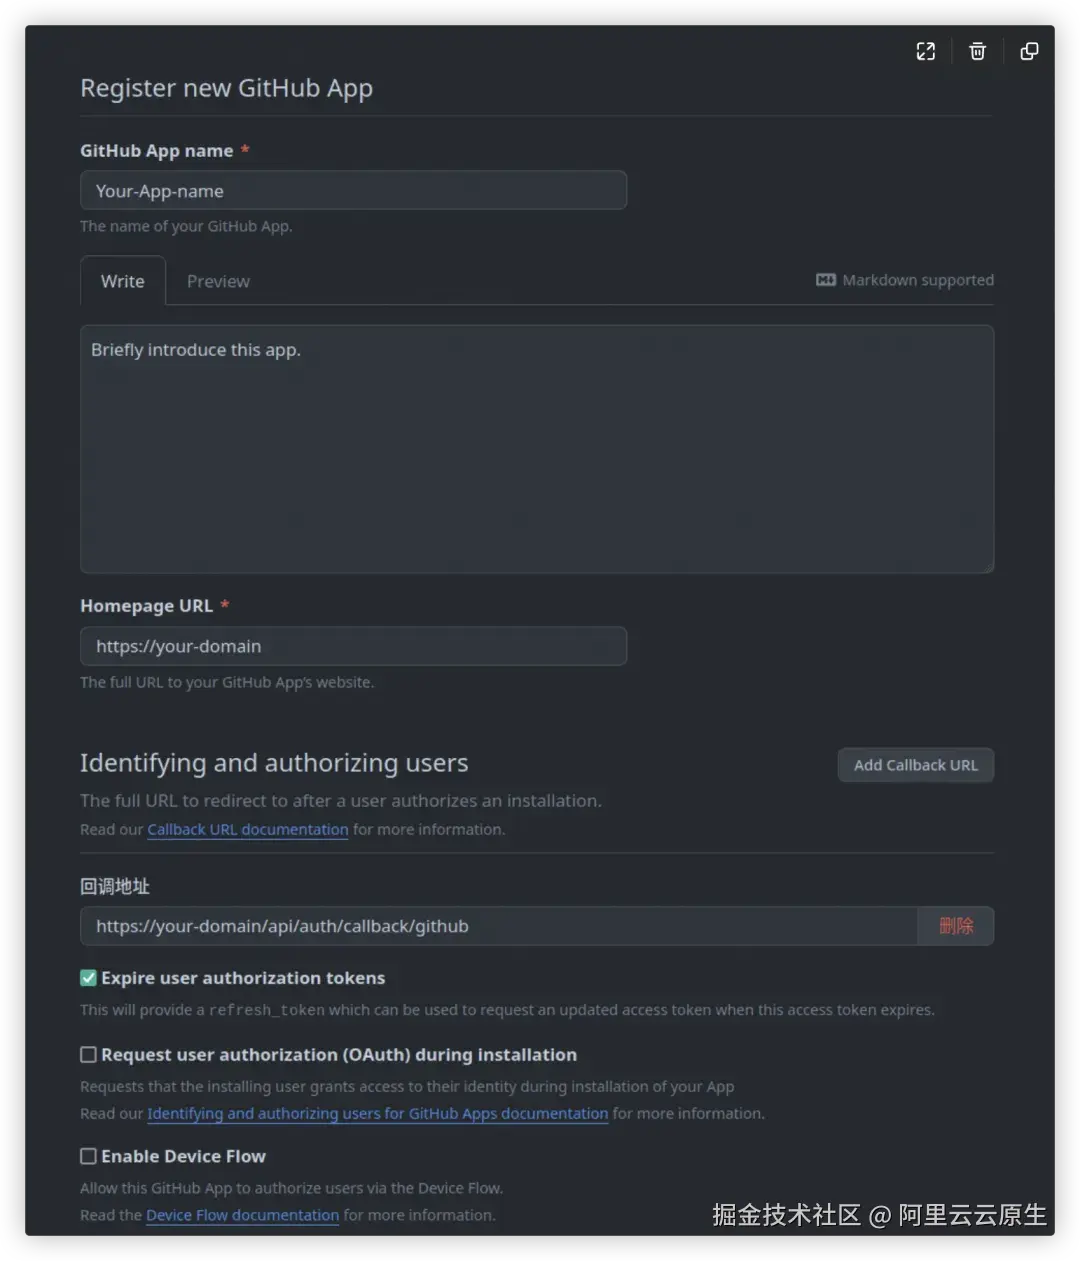Click the app description text area

click(x=536, y=449)
